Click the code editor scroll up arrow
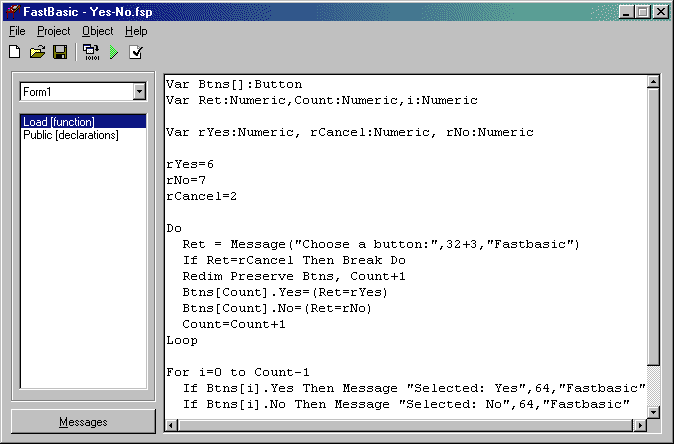The height and width of the screenshot is (444, 674). pos(653,83)
